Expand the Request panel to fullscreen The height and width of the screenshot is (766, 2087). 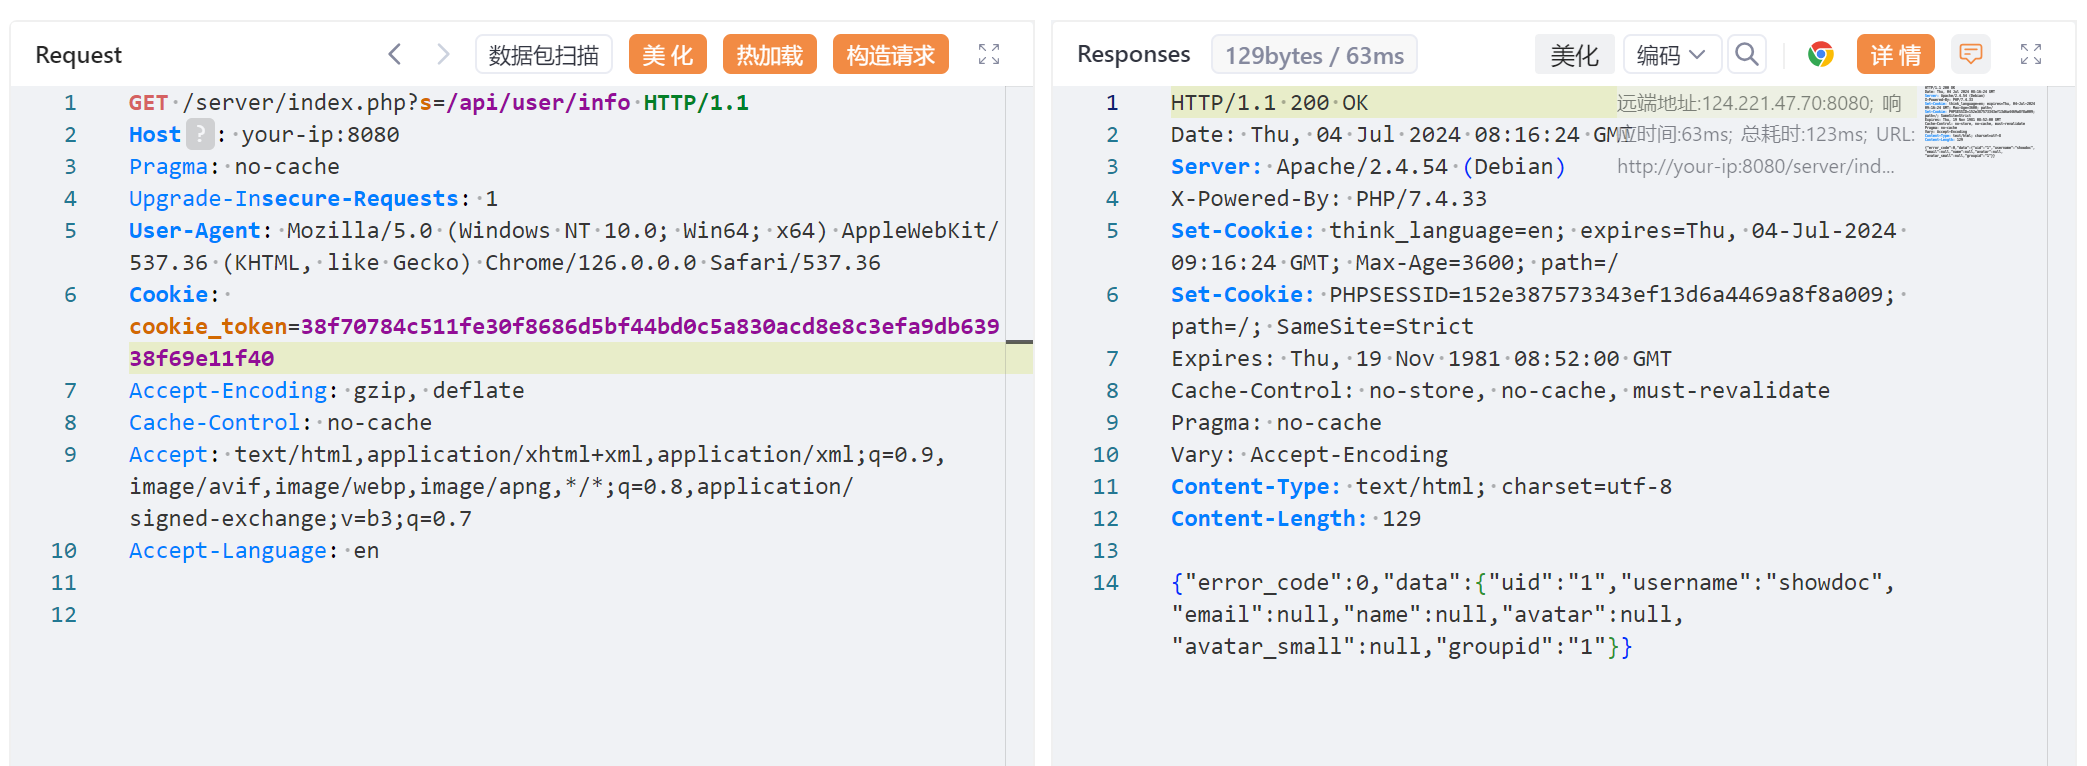(988, 54)
